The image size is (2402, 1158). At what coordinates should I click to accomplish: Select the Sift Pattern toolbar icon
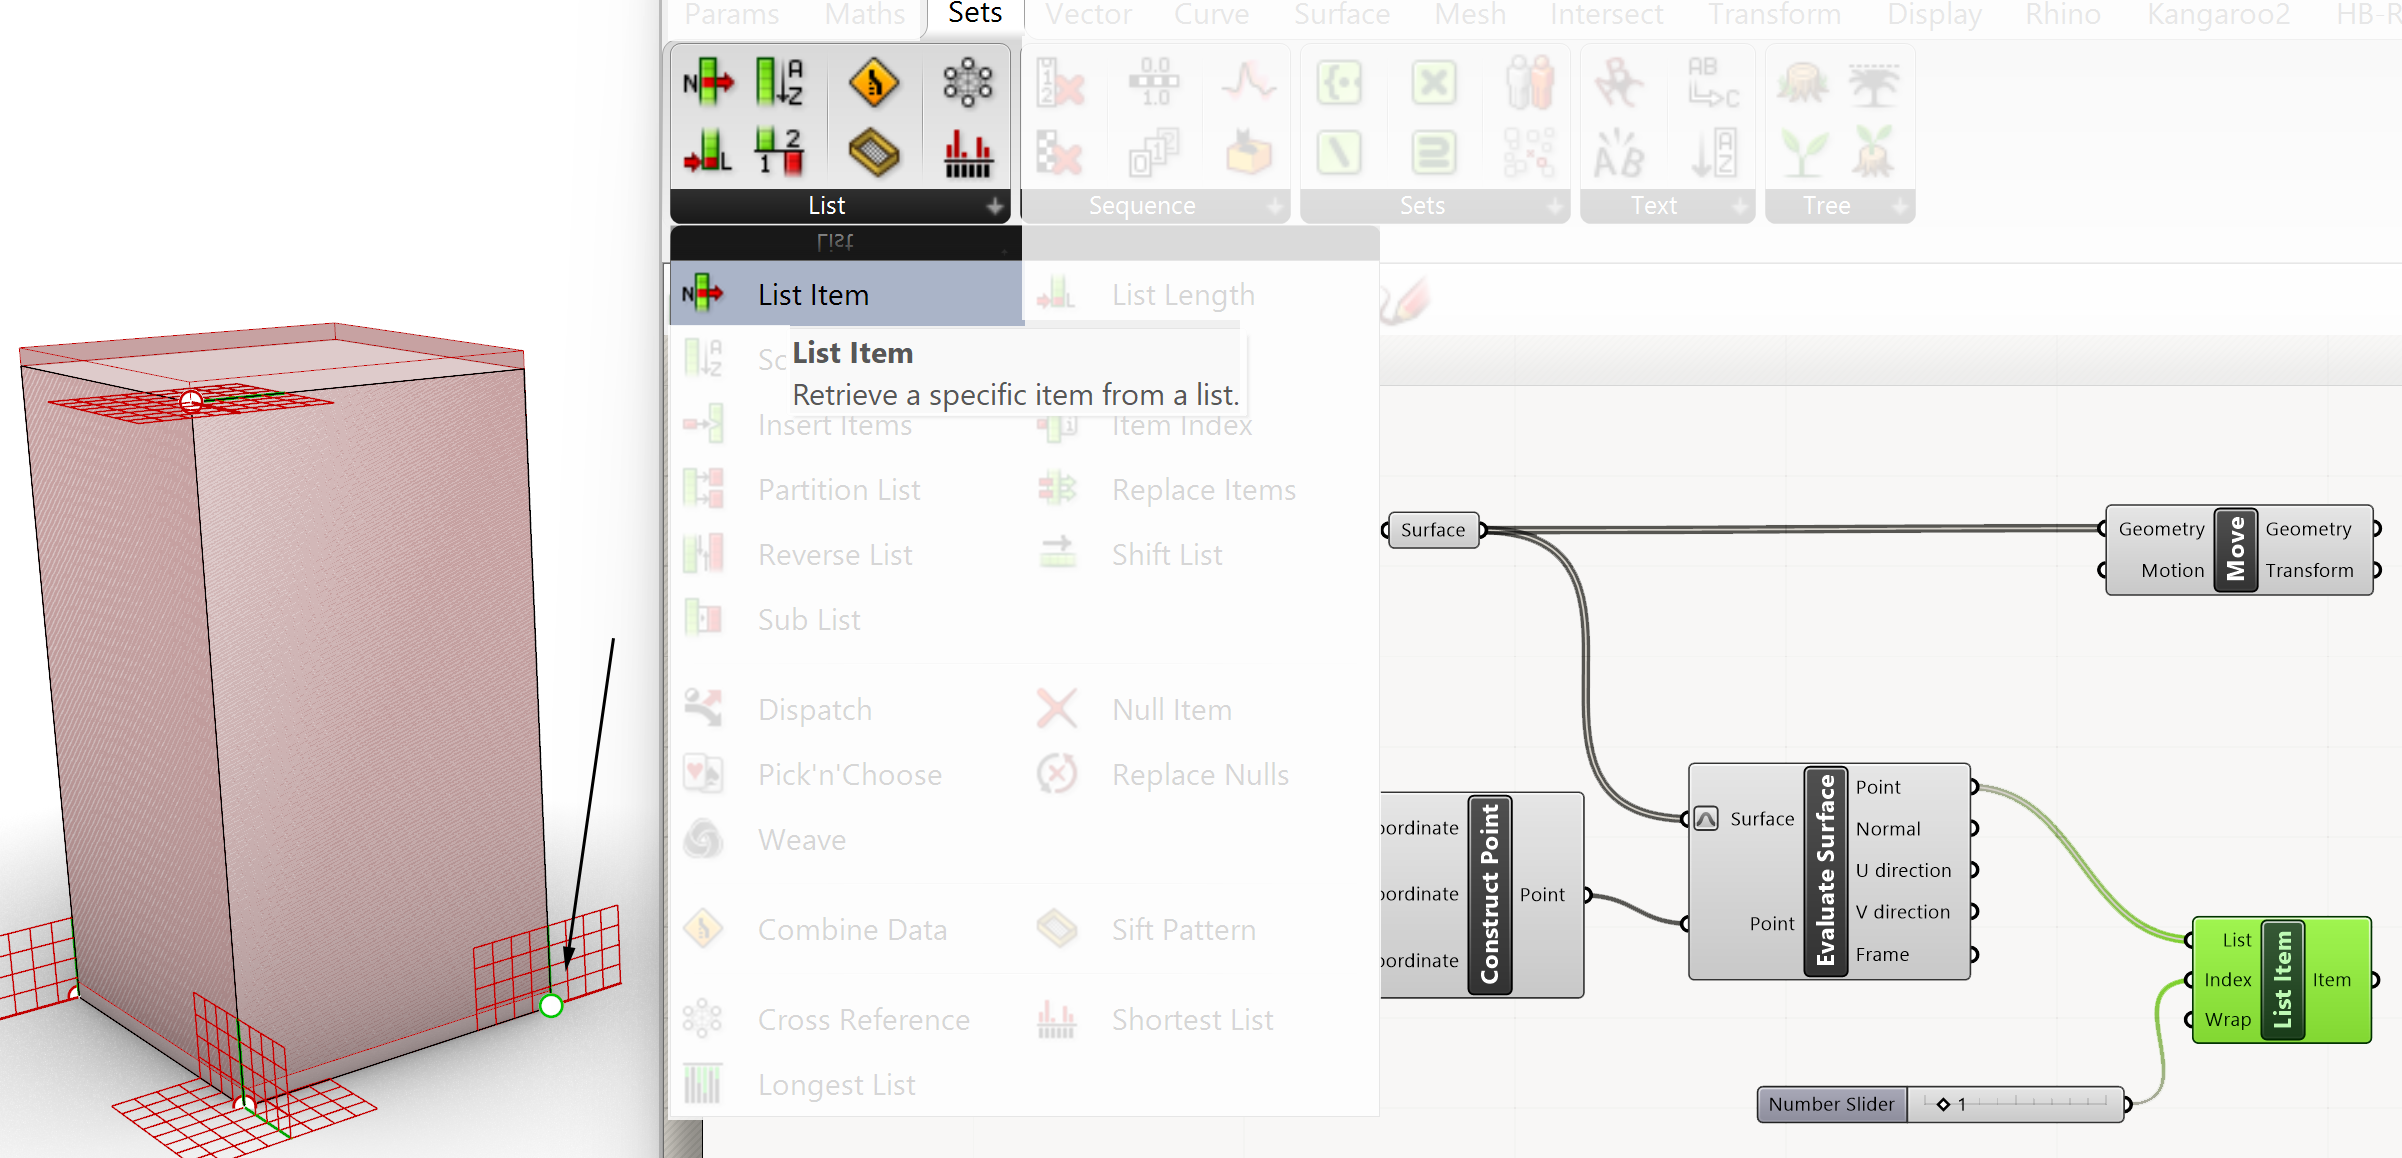point(873,152)
